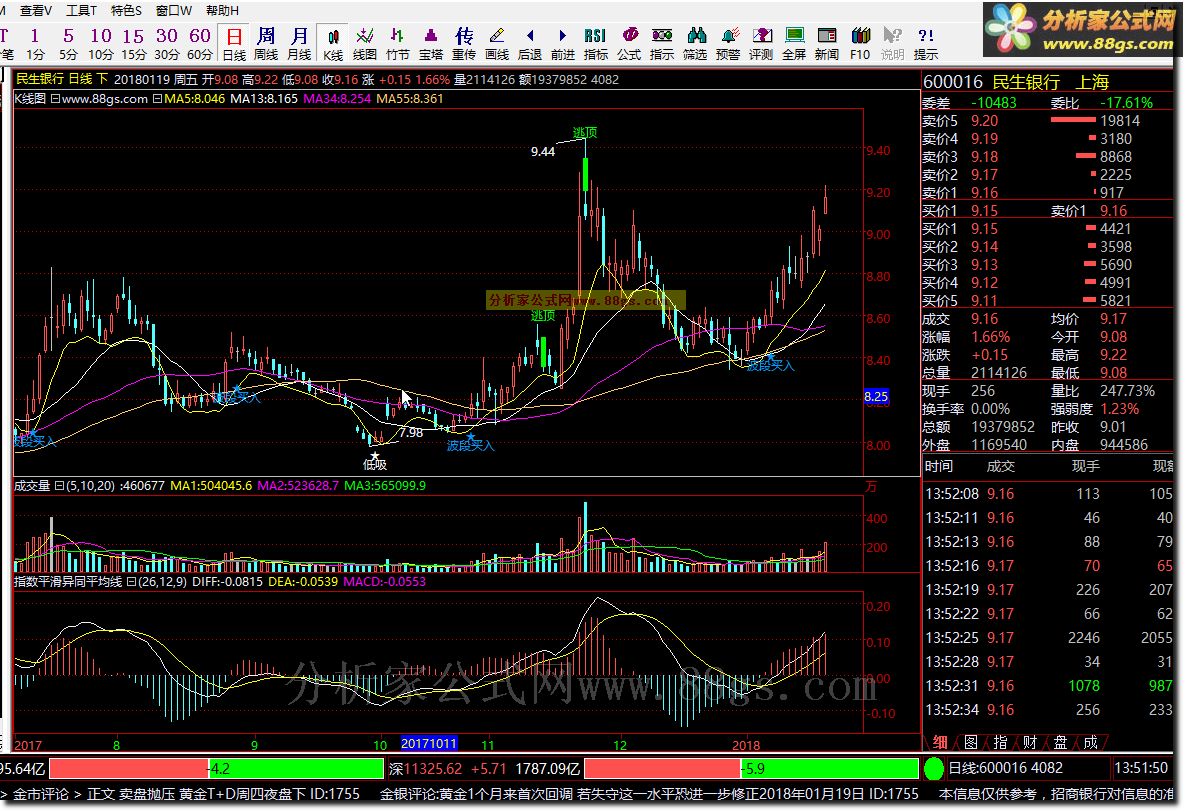Select the 60分 period button
The width and height of the screenshot is (1185, 811).
[x=200, y=43]
